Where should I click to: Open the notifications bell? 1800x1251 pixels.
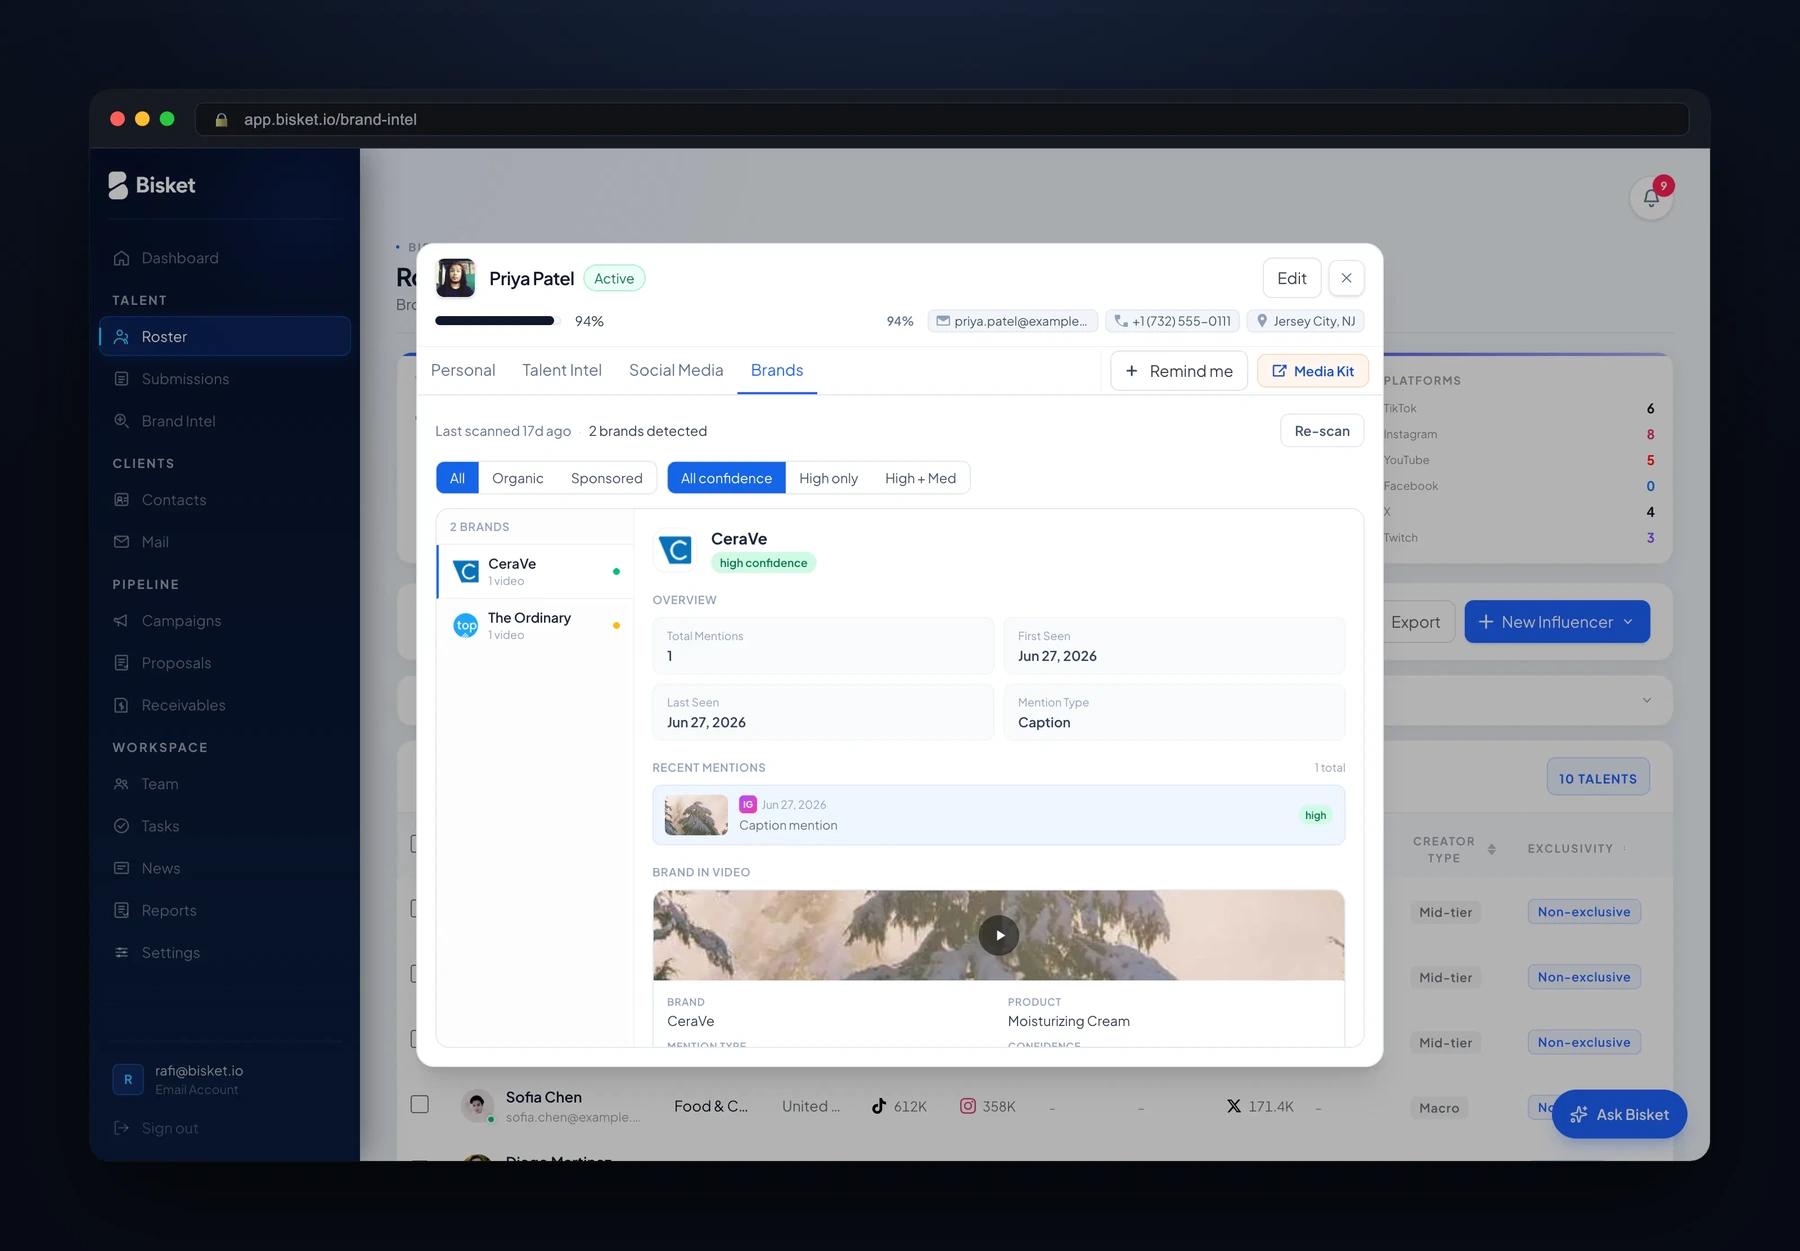(1651, 198)
